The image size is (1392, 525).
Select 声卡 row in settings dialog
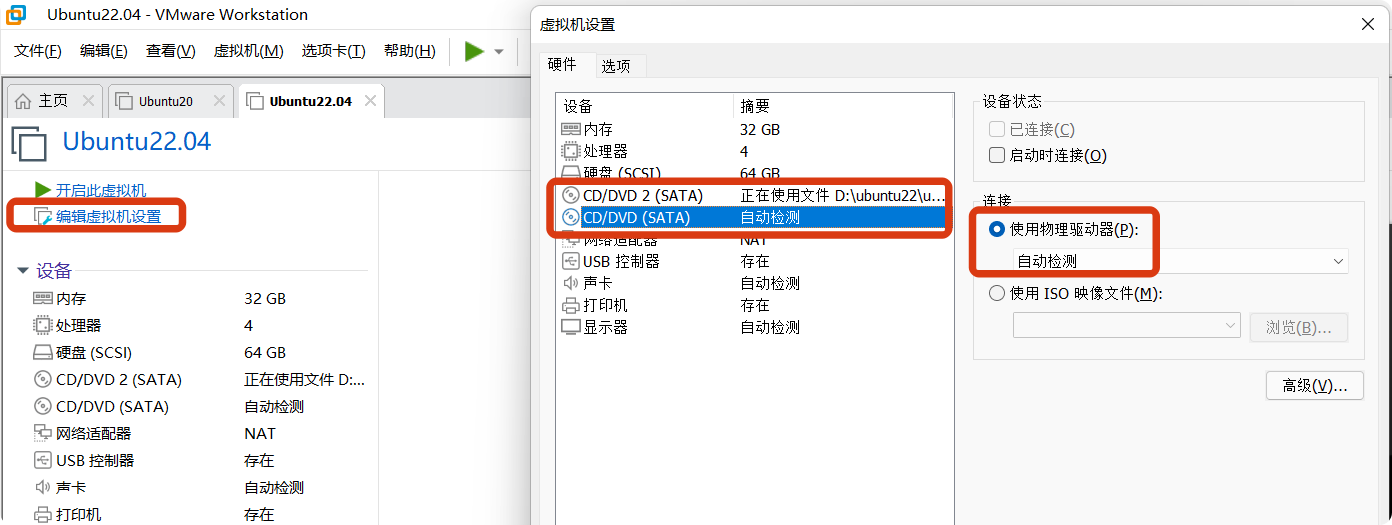tap(755, 283)
